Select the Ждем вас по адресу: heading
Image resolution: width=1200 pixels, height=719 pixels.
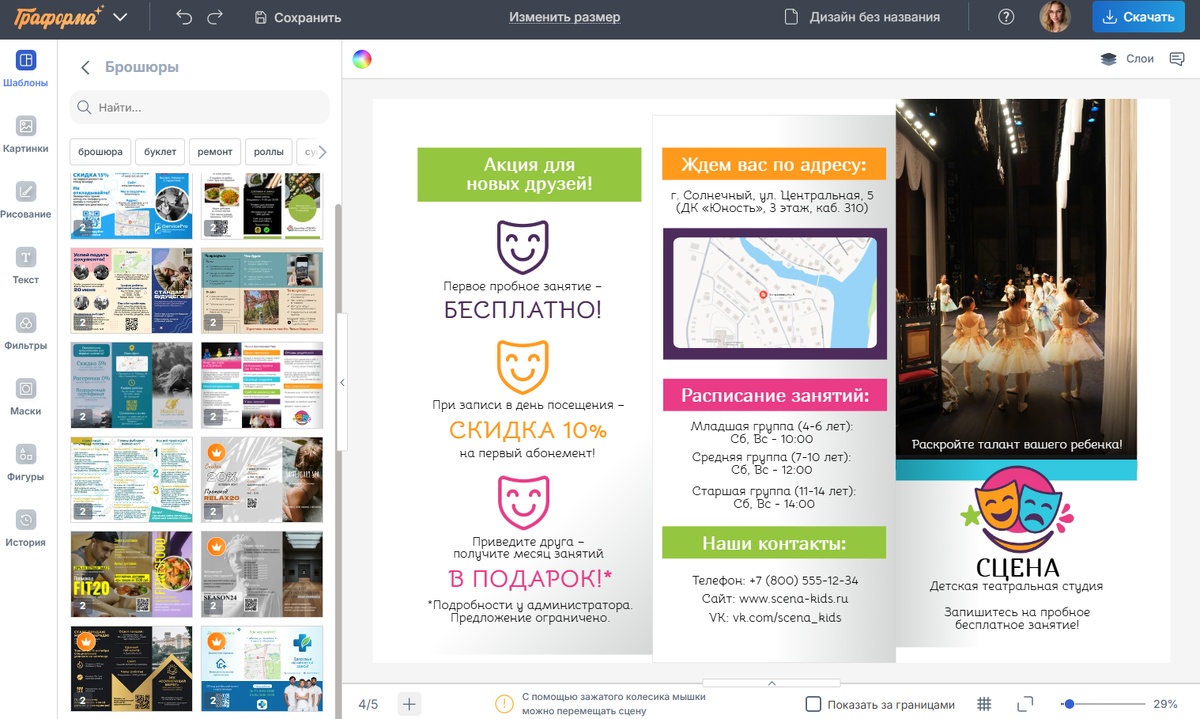point(774,164)
